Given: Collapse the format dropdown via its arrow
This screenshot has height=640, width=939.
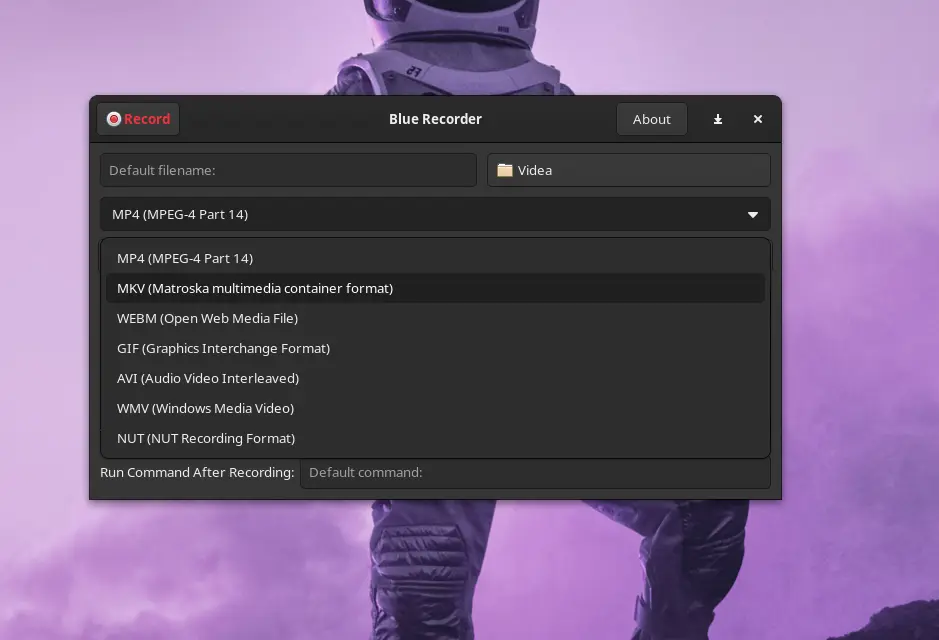Looking at the screenshot, I should coord(753,214).
